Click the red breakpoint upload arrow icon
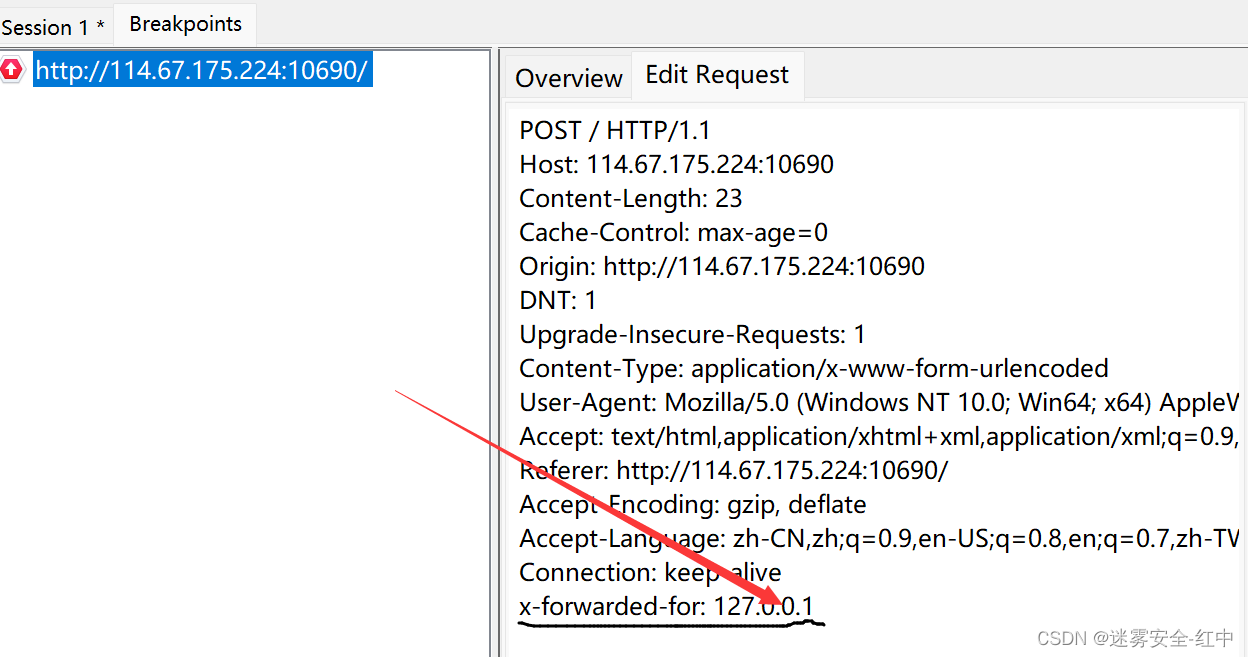This screenshot has width=1248, height=657. pos(11,70)
